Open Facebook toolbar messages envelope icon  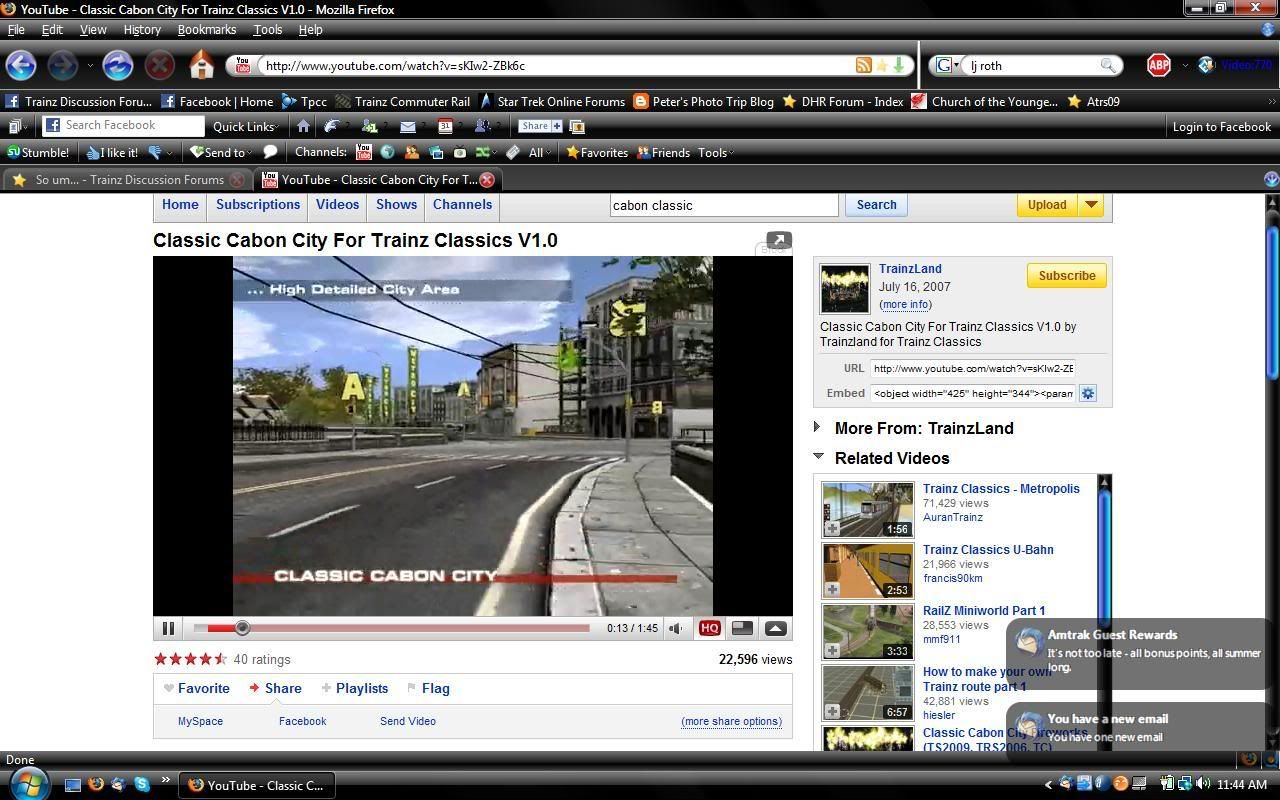coord(407,126)
